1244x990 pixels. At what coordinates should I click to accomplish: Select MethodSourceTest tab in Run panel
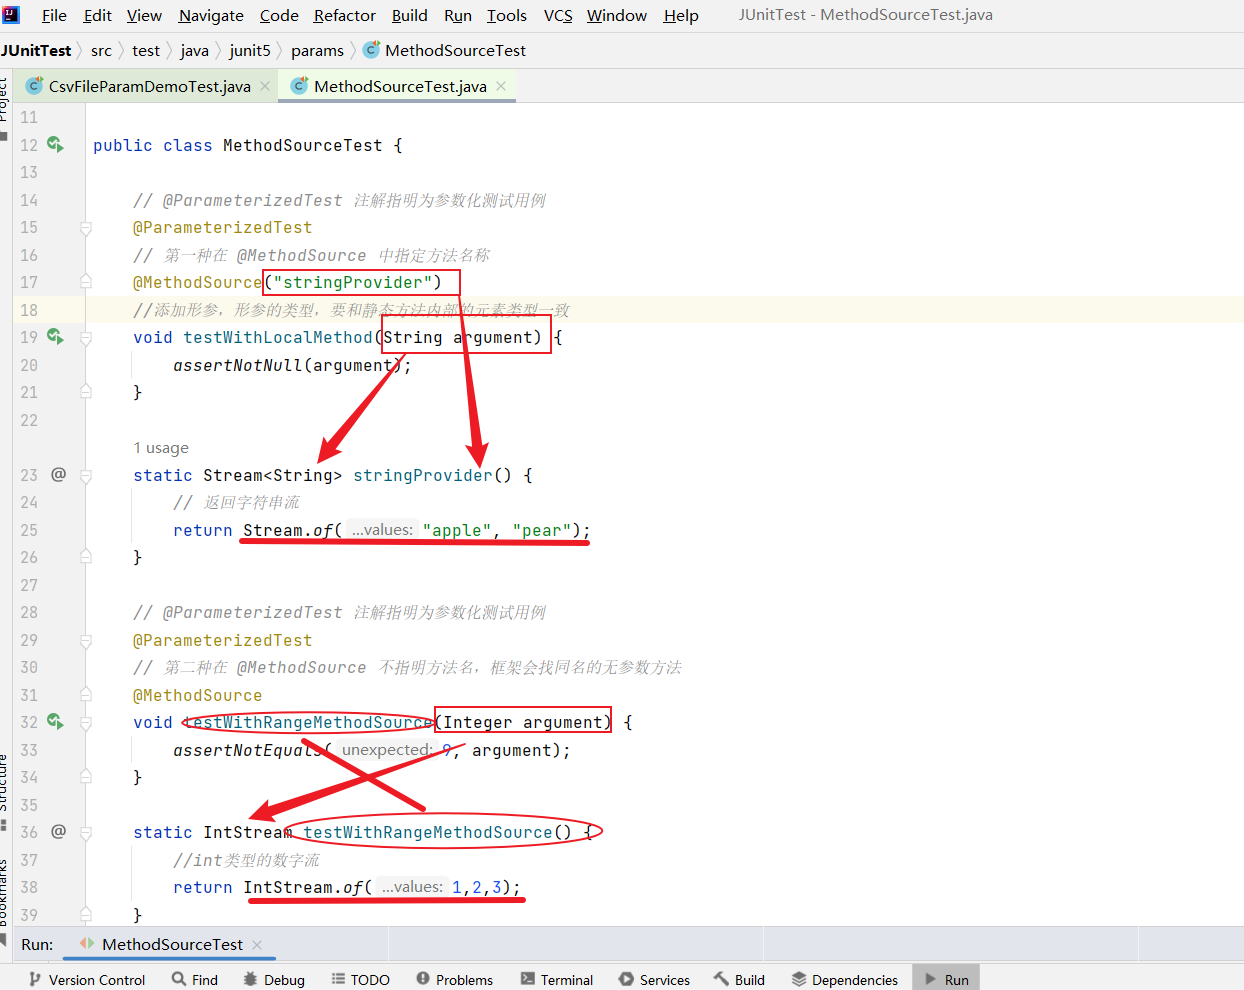172,944
